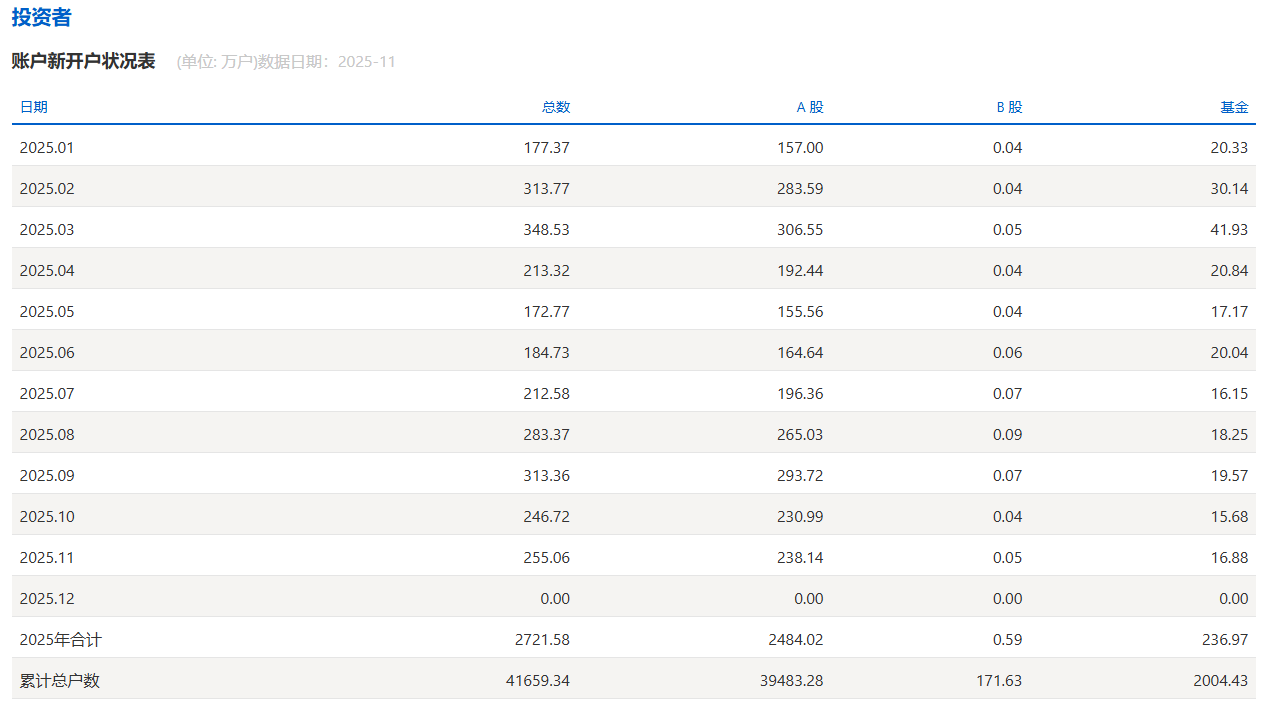Click the 基金 column header
1287x715 pixels.
1234,107
